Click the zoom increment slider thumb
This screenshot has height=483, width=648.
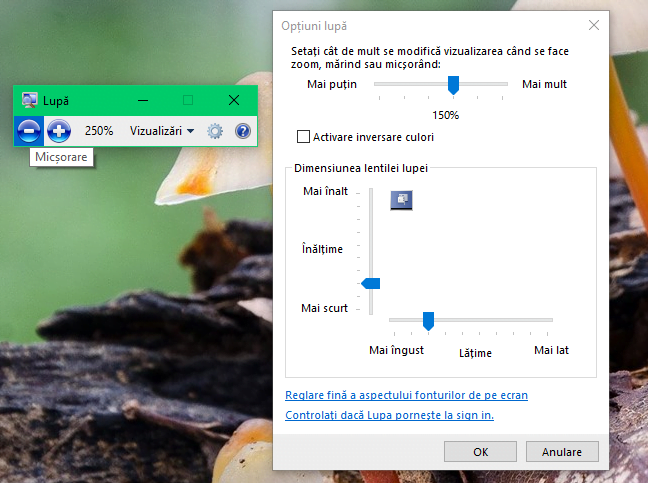(x=453, y=85)
